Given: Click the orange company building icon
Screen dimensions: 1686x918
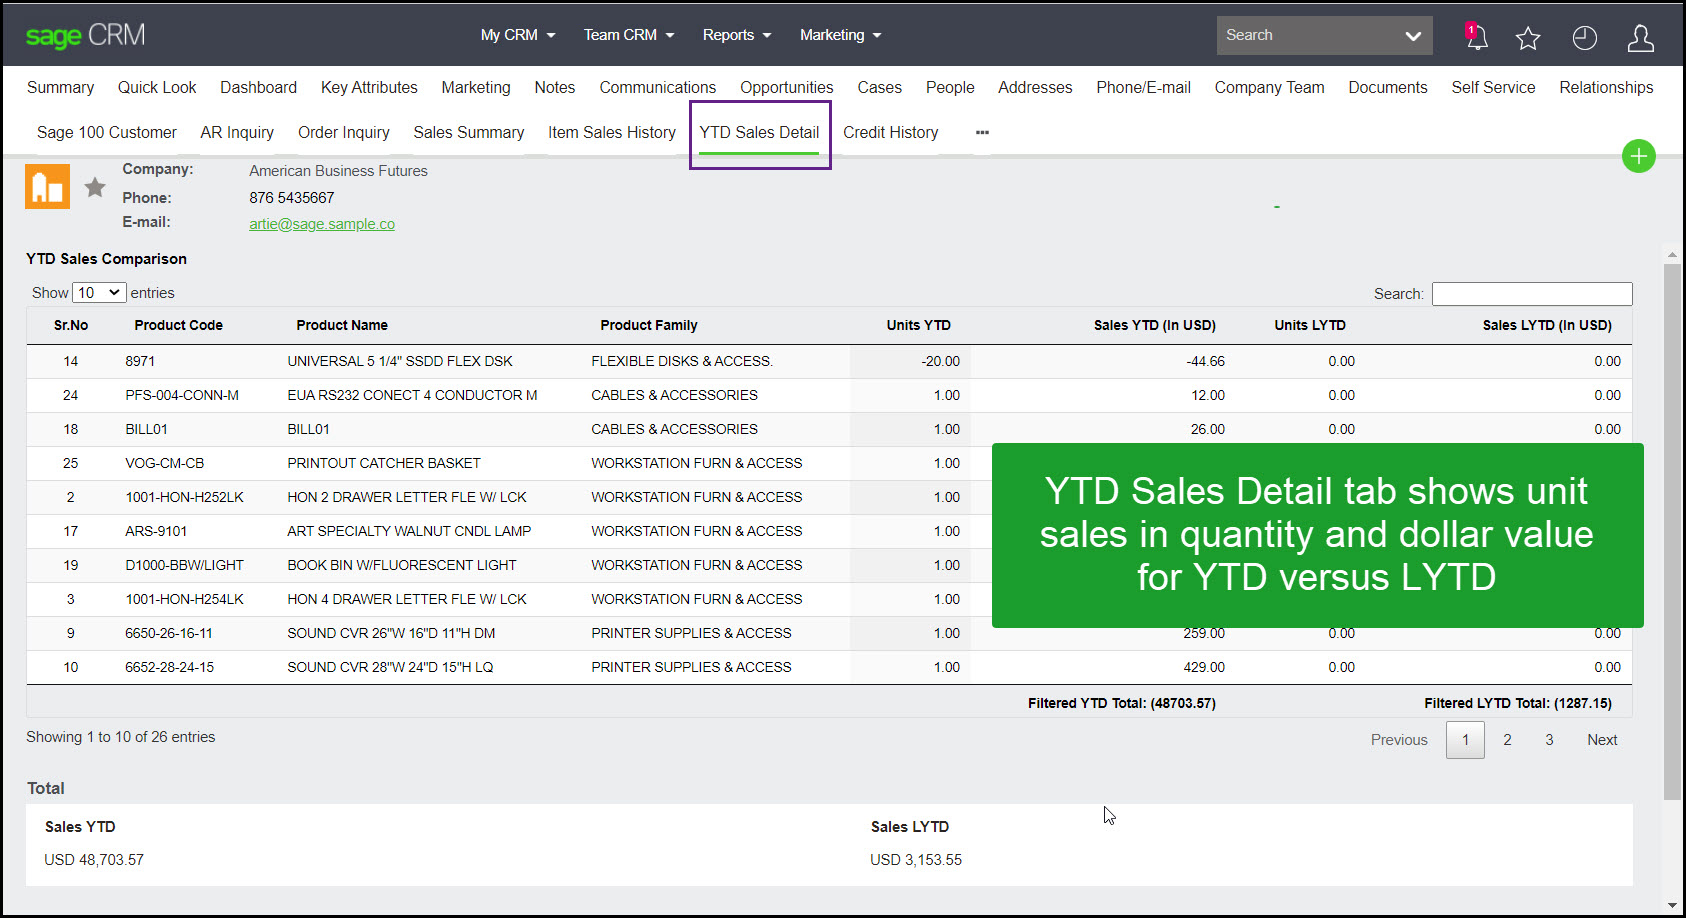Looking at the screenshot, I should point(46,186).
